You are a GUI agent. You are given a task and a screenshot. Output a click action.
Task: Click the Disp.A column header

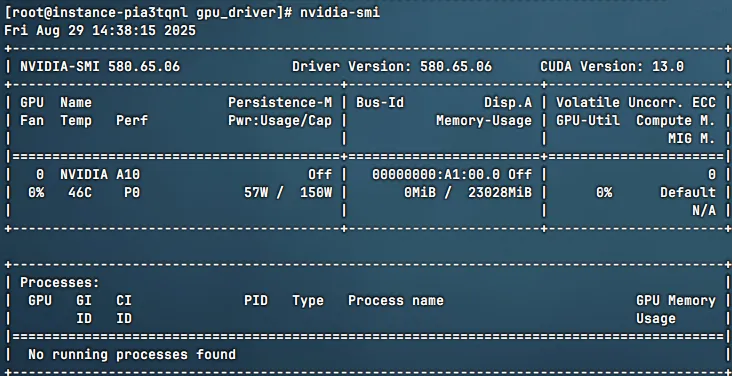[x=508, y=103]
